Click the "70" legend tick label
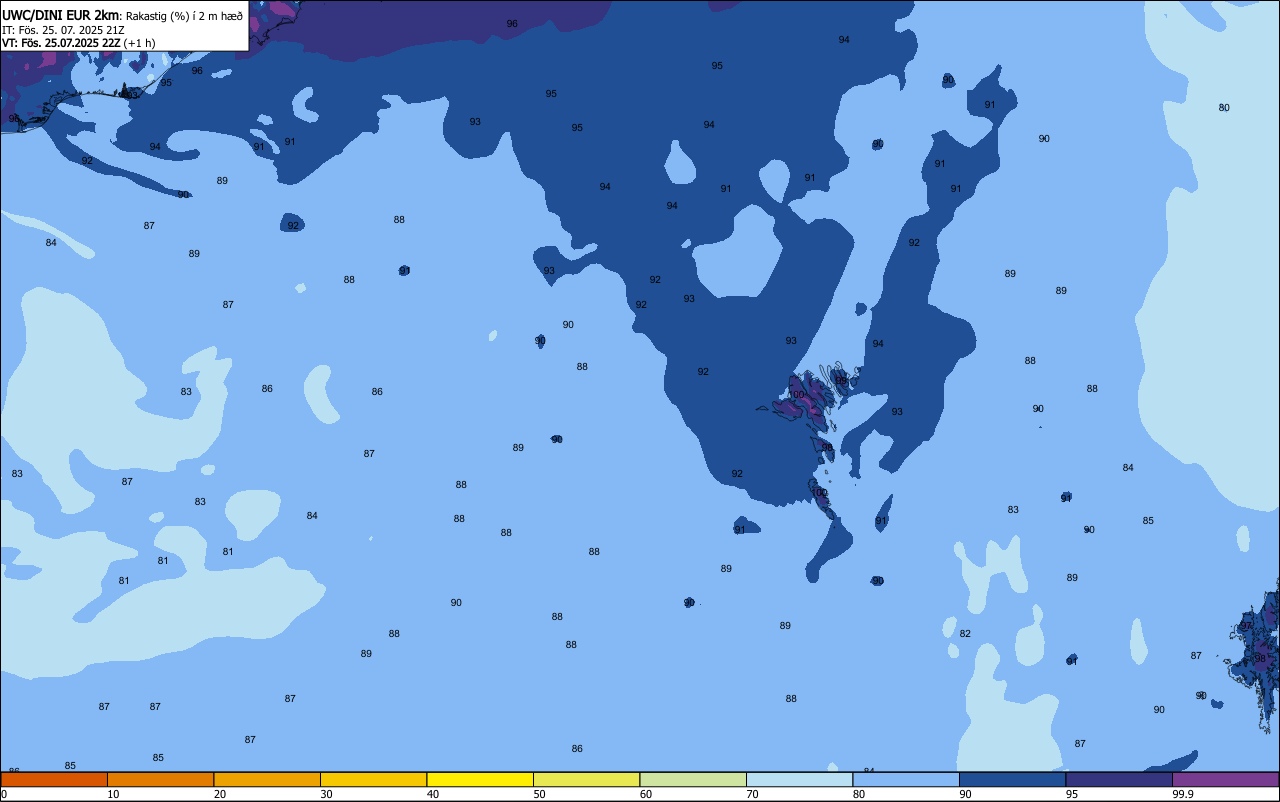Image resolution: width=1280 pixels, height=802 pixels. pos(752,794)
